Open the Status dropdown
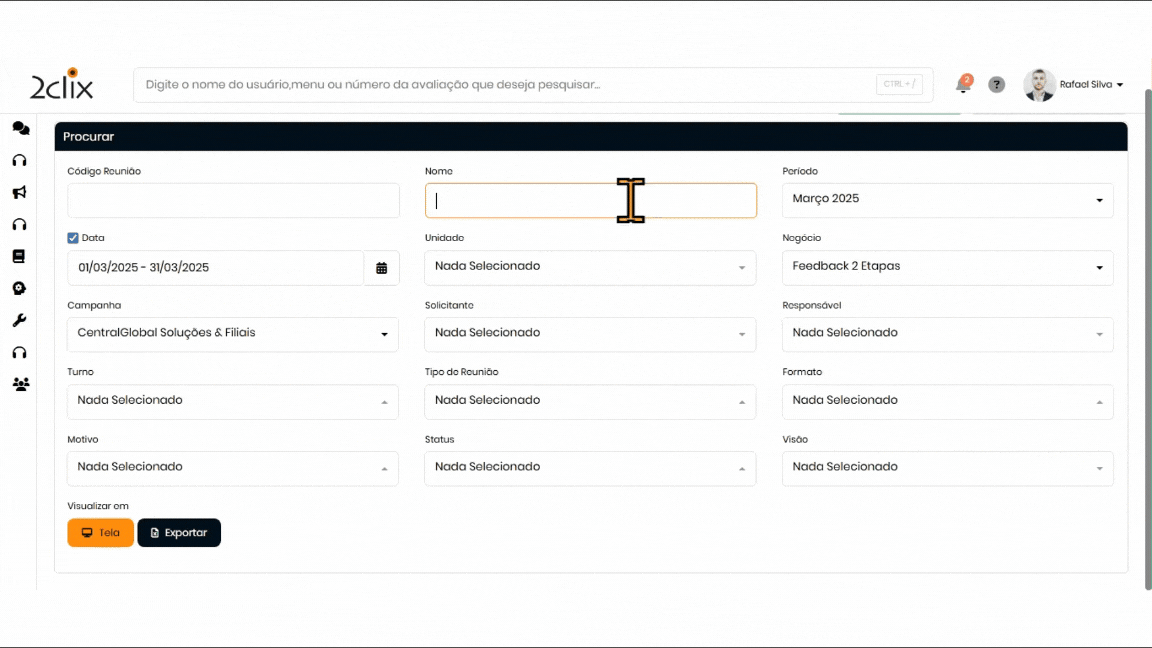This screenshot has height=648, width=1152. coord(590,468)
